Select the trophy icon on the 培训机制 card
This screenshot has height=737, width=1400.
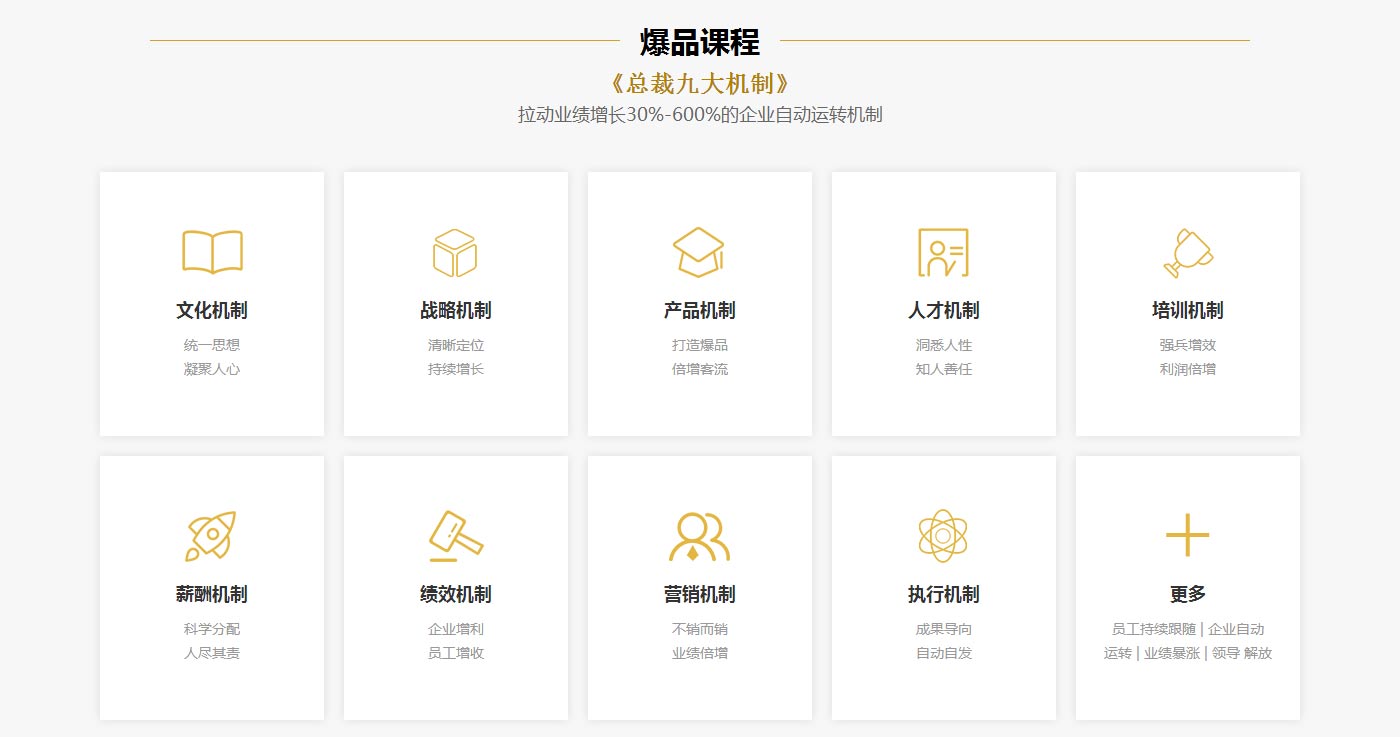coord(1187,252)
